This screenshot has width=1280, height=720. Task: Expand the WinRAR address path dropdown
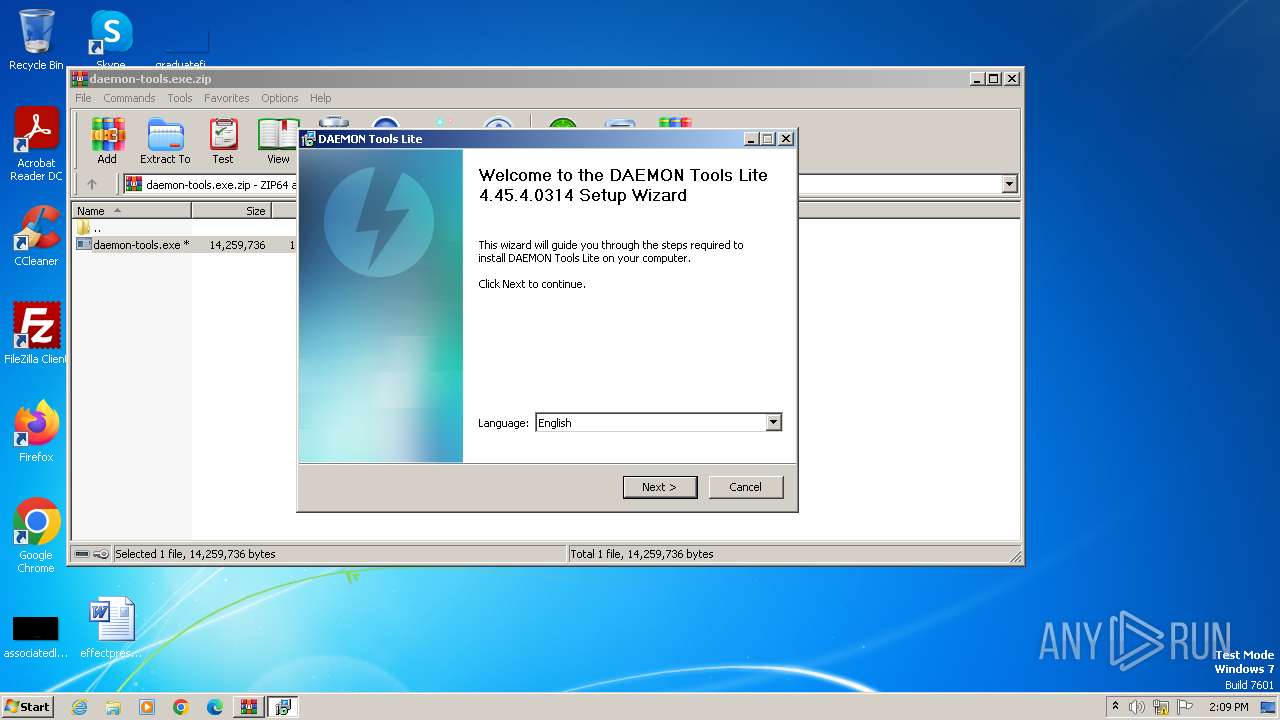[x=1009, y=184]
